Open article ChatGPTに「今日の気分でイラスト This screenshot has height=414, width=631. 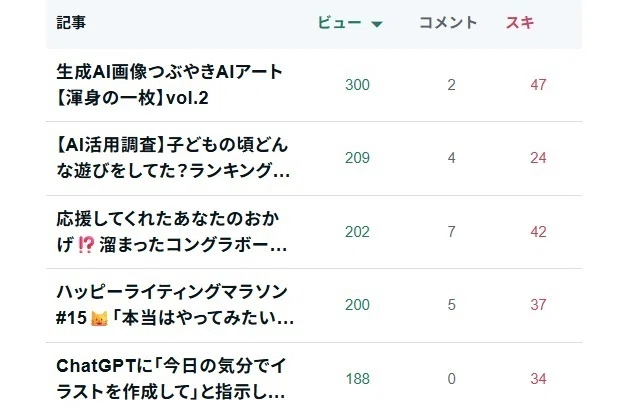click(x=171, y=379)
